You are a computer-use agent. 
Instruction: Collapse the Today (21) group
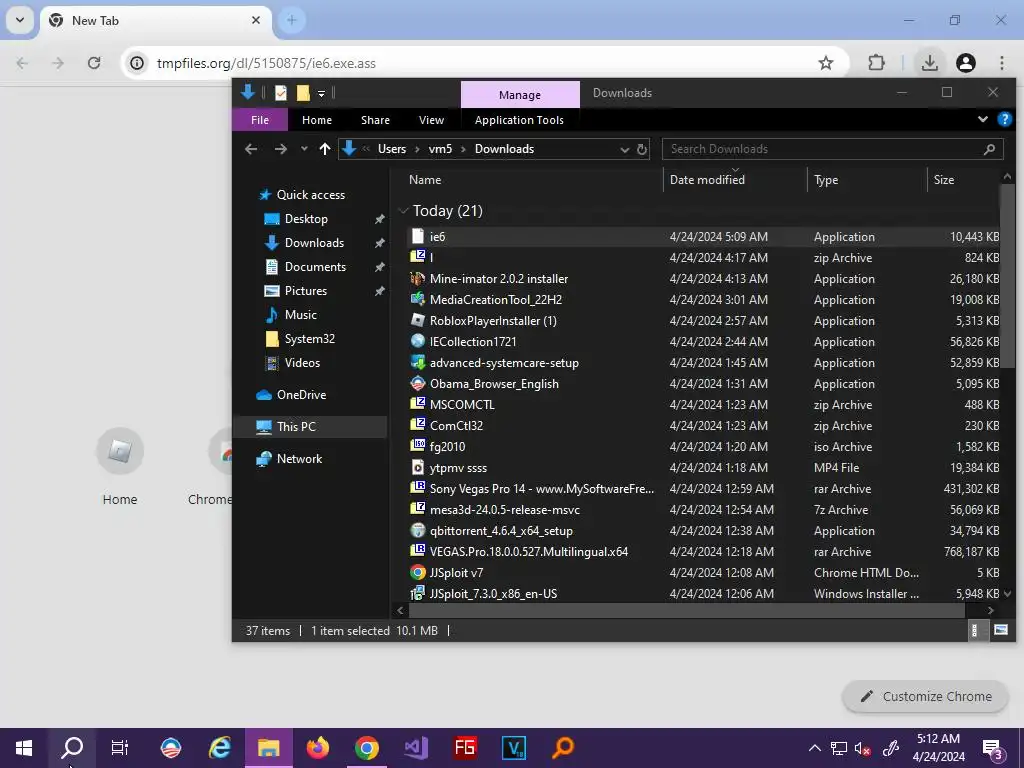404,210
